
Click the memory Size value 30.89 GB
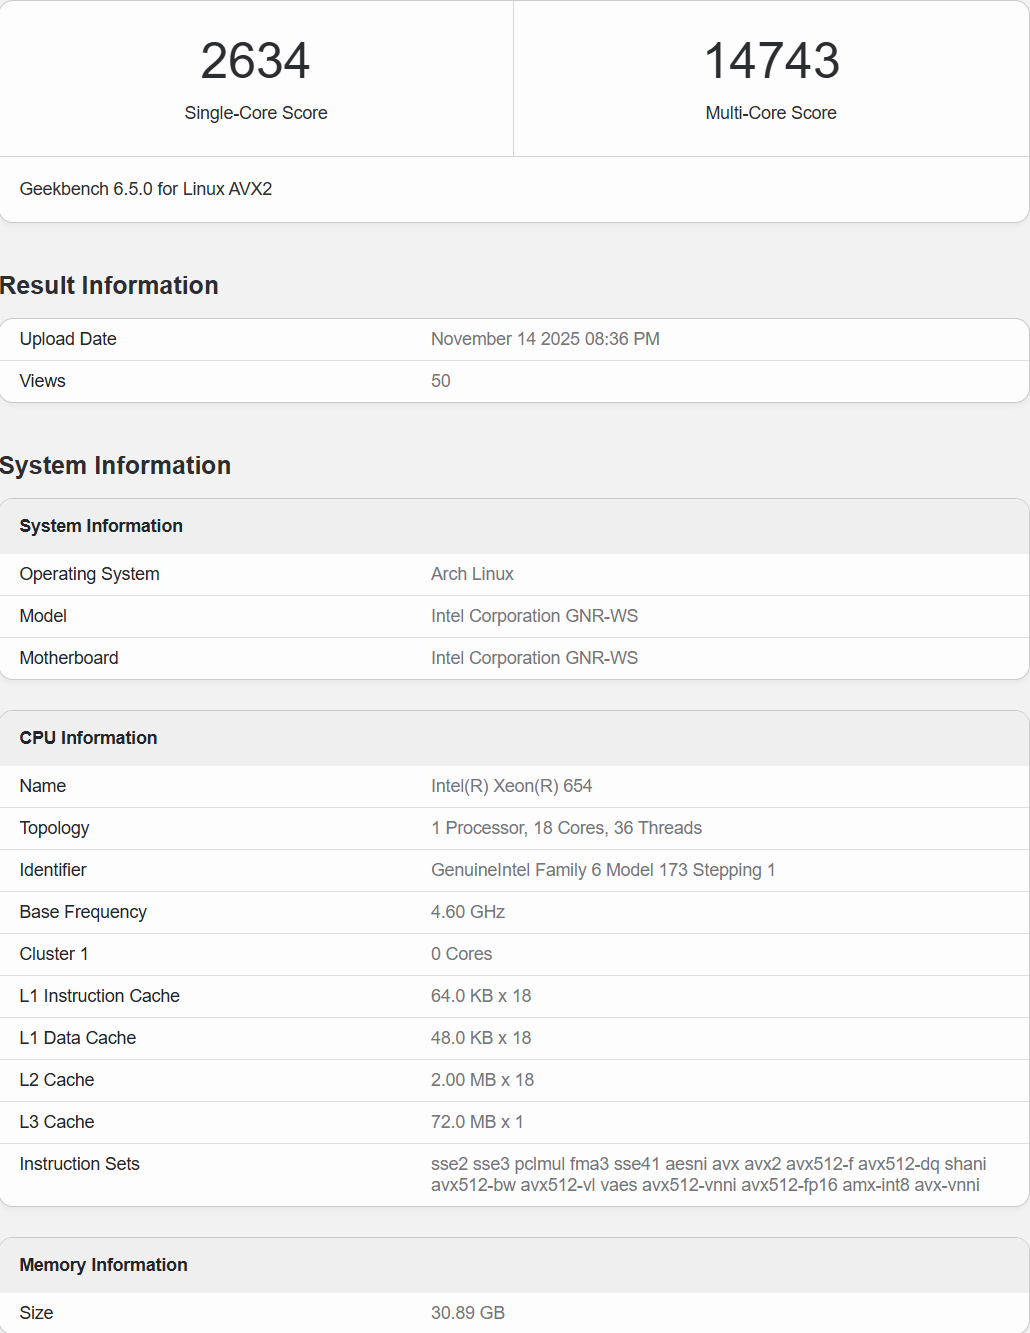tap(468, 1312)
